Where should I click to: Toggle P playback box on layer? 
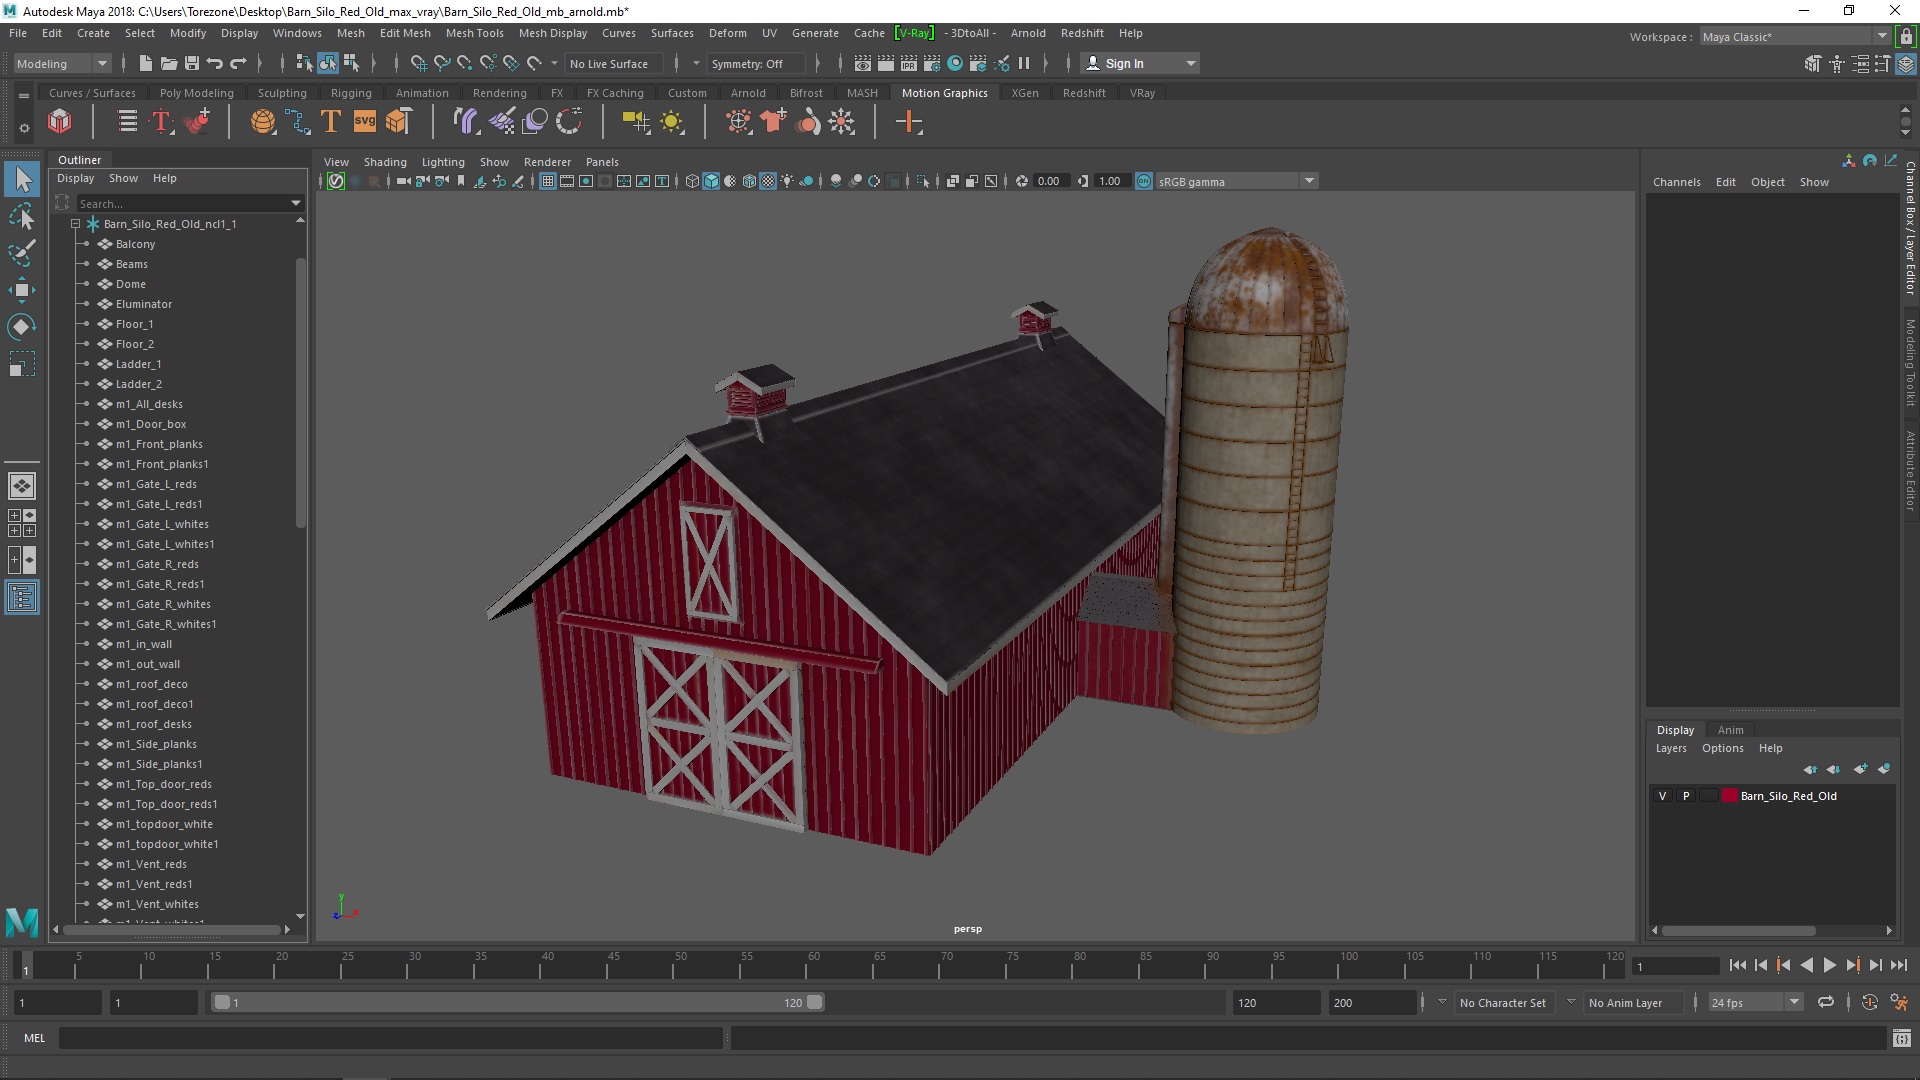[1686, 796]
